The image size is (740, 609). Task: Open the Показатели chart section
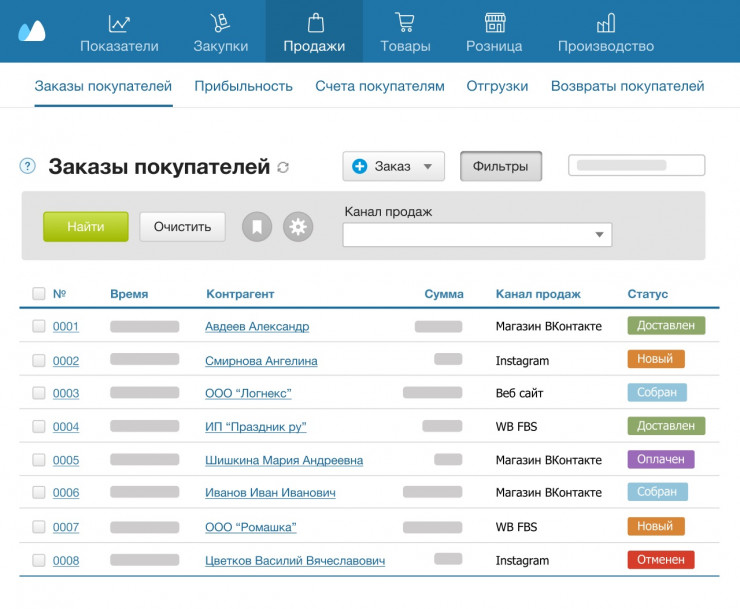pos(119,32)
